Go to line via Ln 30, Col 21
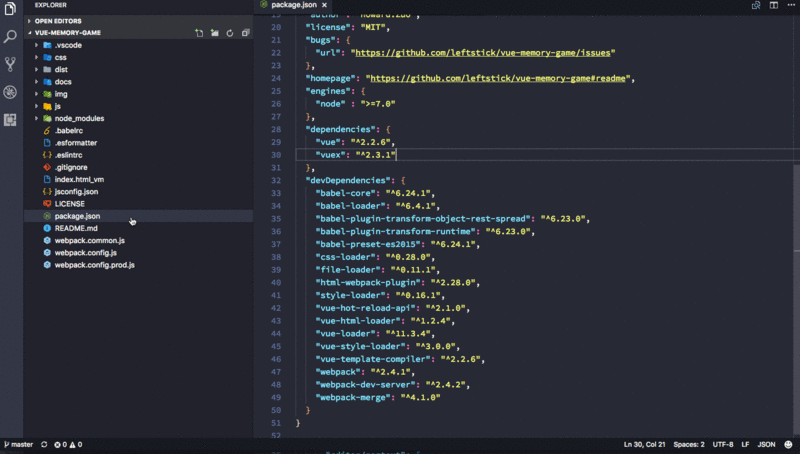 tap(644, 445)
